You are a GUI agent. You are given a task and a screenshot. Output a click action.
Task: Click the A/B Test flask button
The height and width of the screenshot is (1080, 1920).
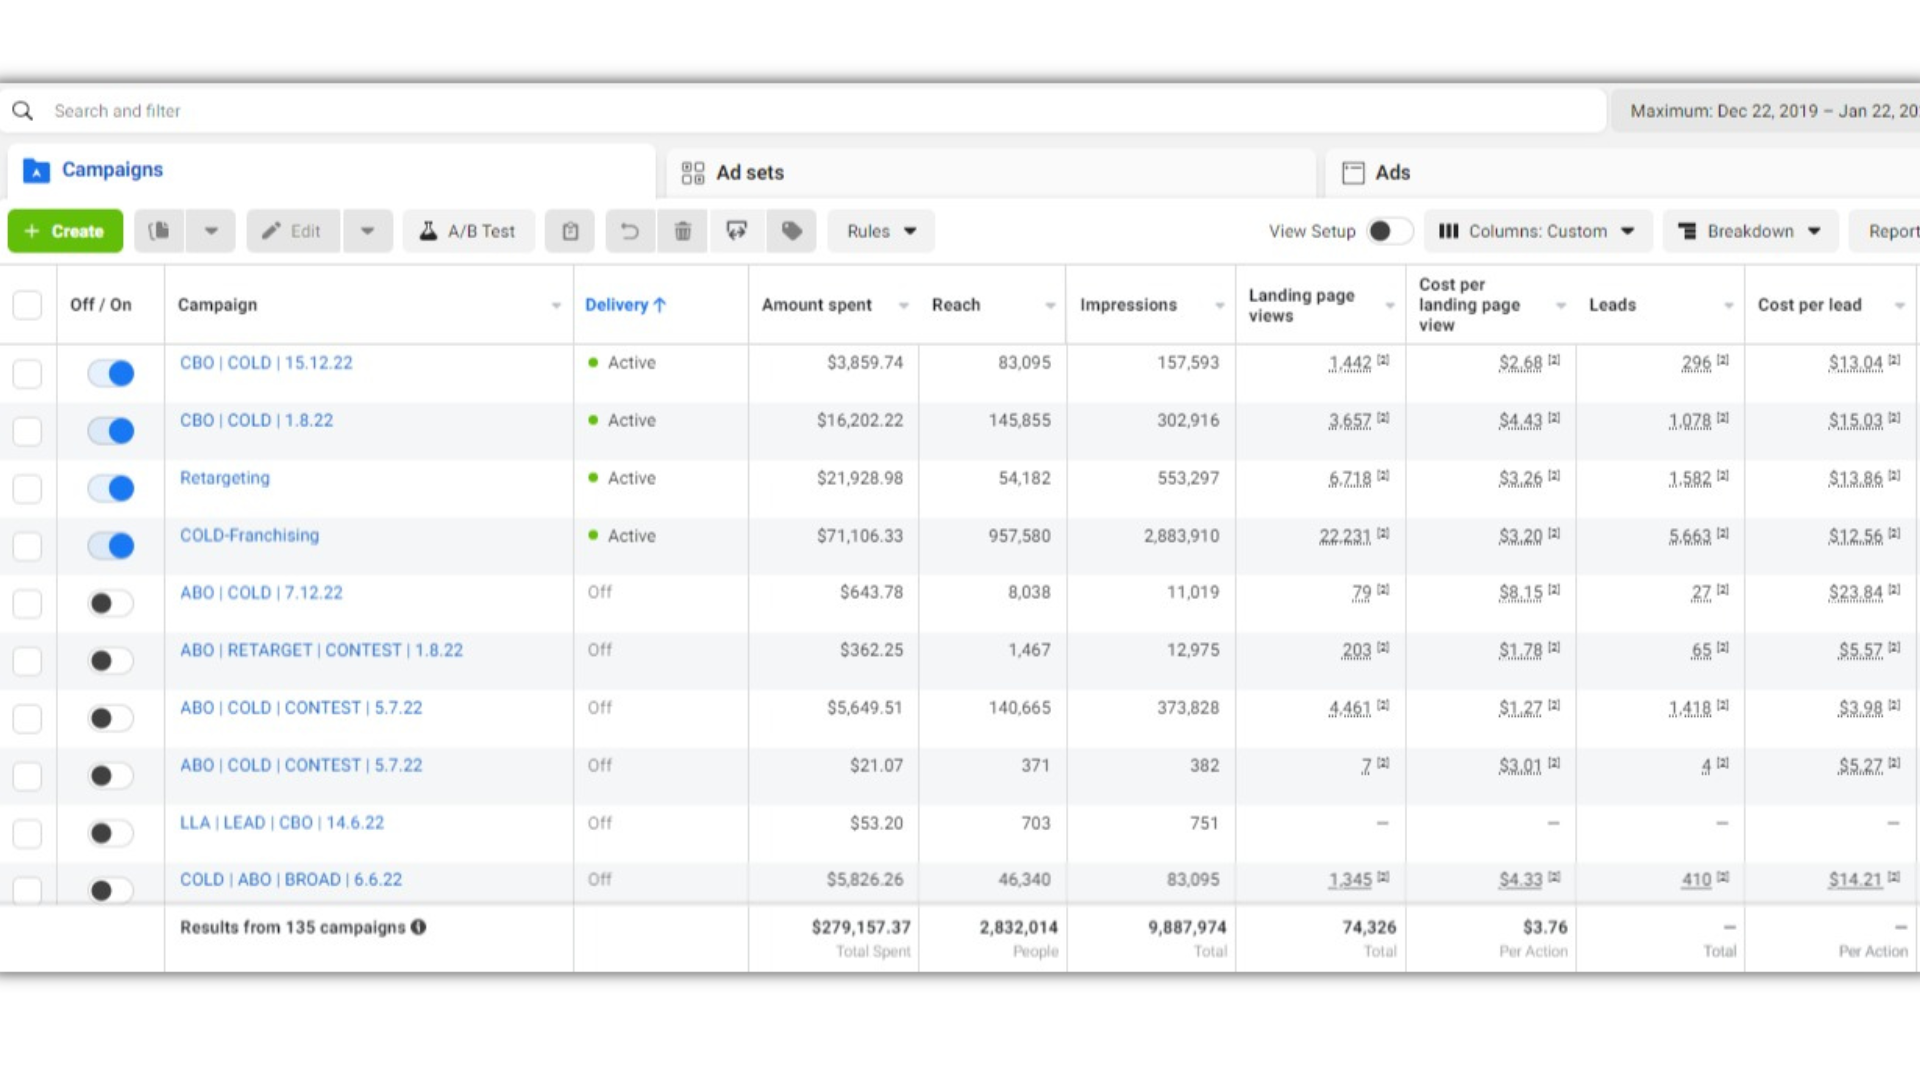pyautogui.click(x=468, y=231)
